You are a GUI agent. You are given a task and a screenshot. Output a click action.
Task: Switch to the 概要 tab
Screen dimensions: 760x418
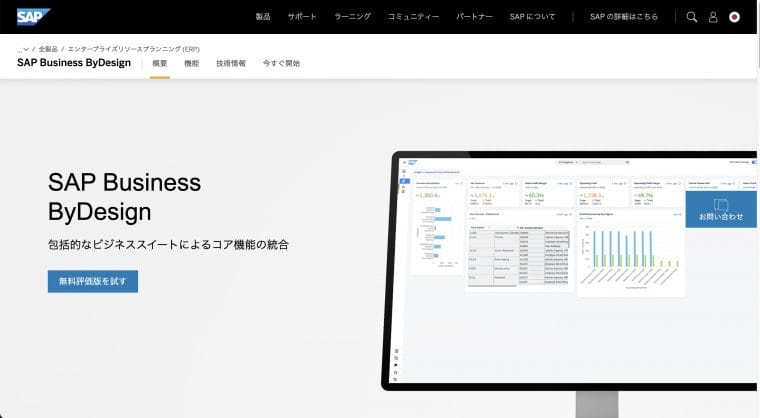[x=159, y=63]
